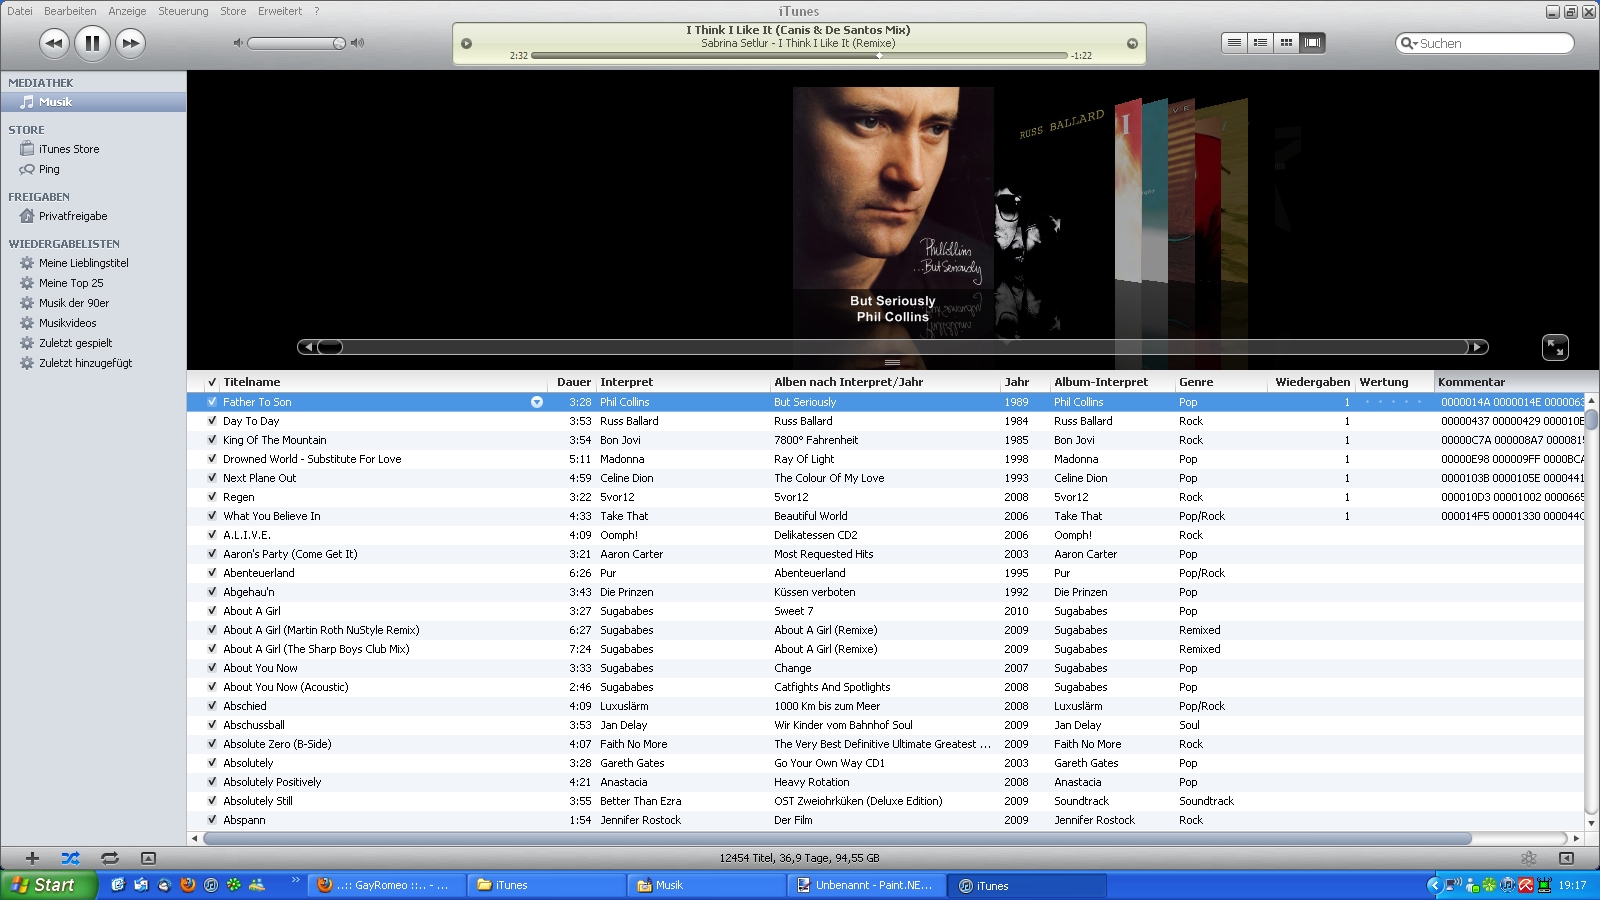Open Meine Lieblingstitel playlist

(84, 263)
